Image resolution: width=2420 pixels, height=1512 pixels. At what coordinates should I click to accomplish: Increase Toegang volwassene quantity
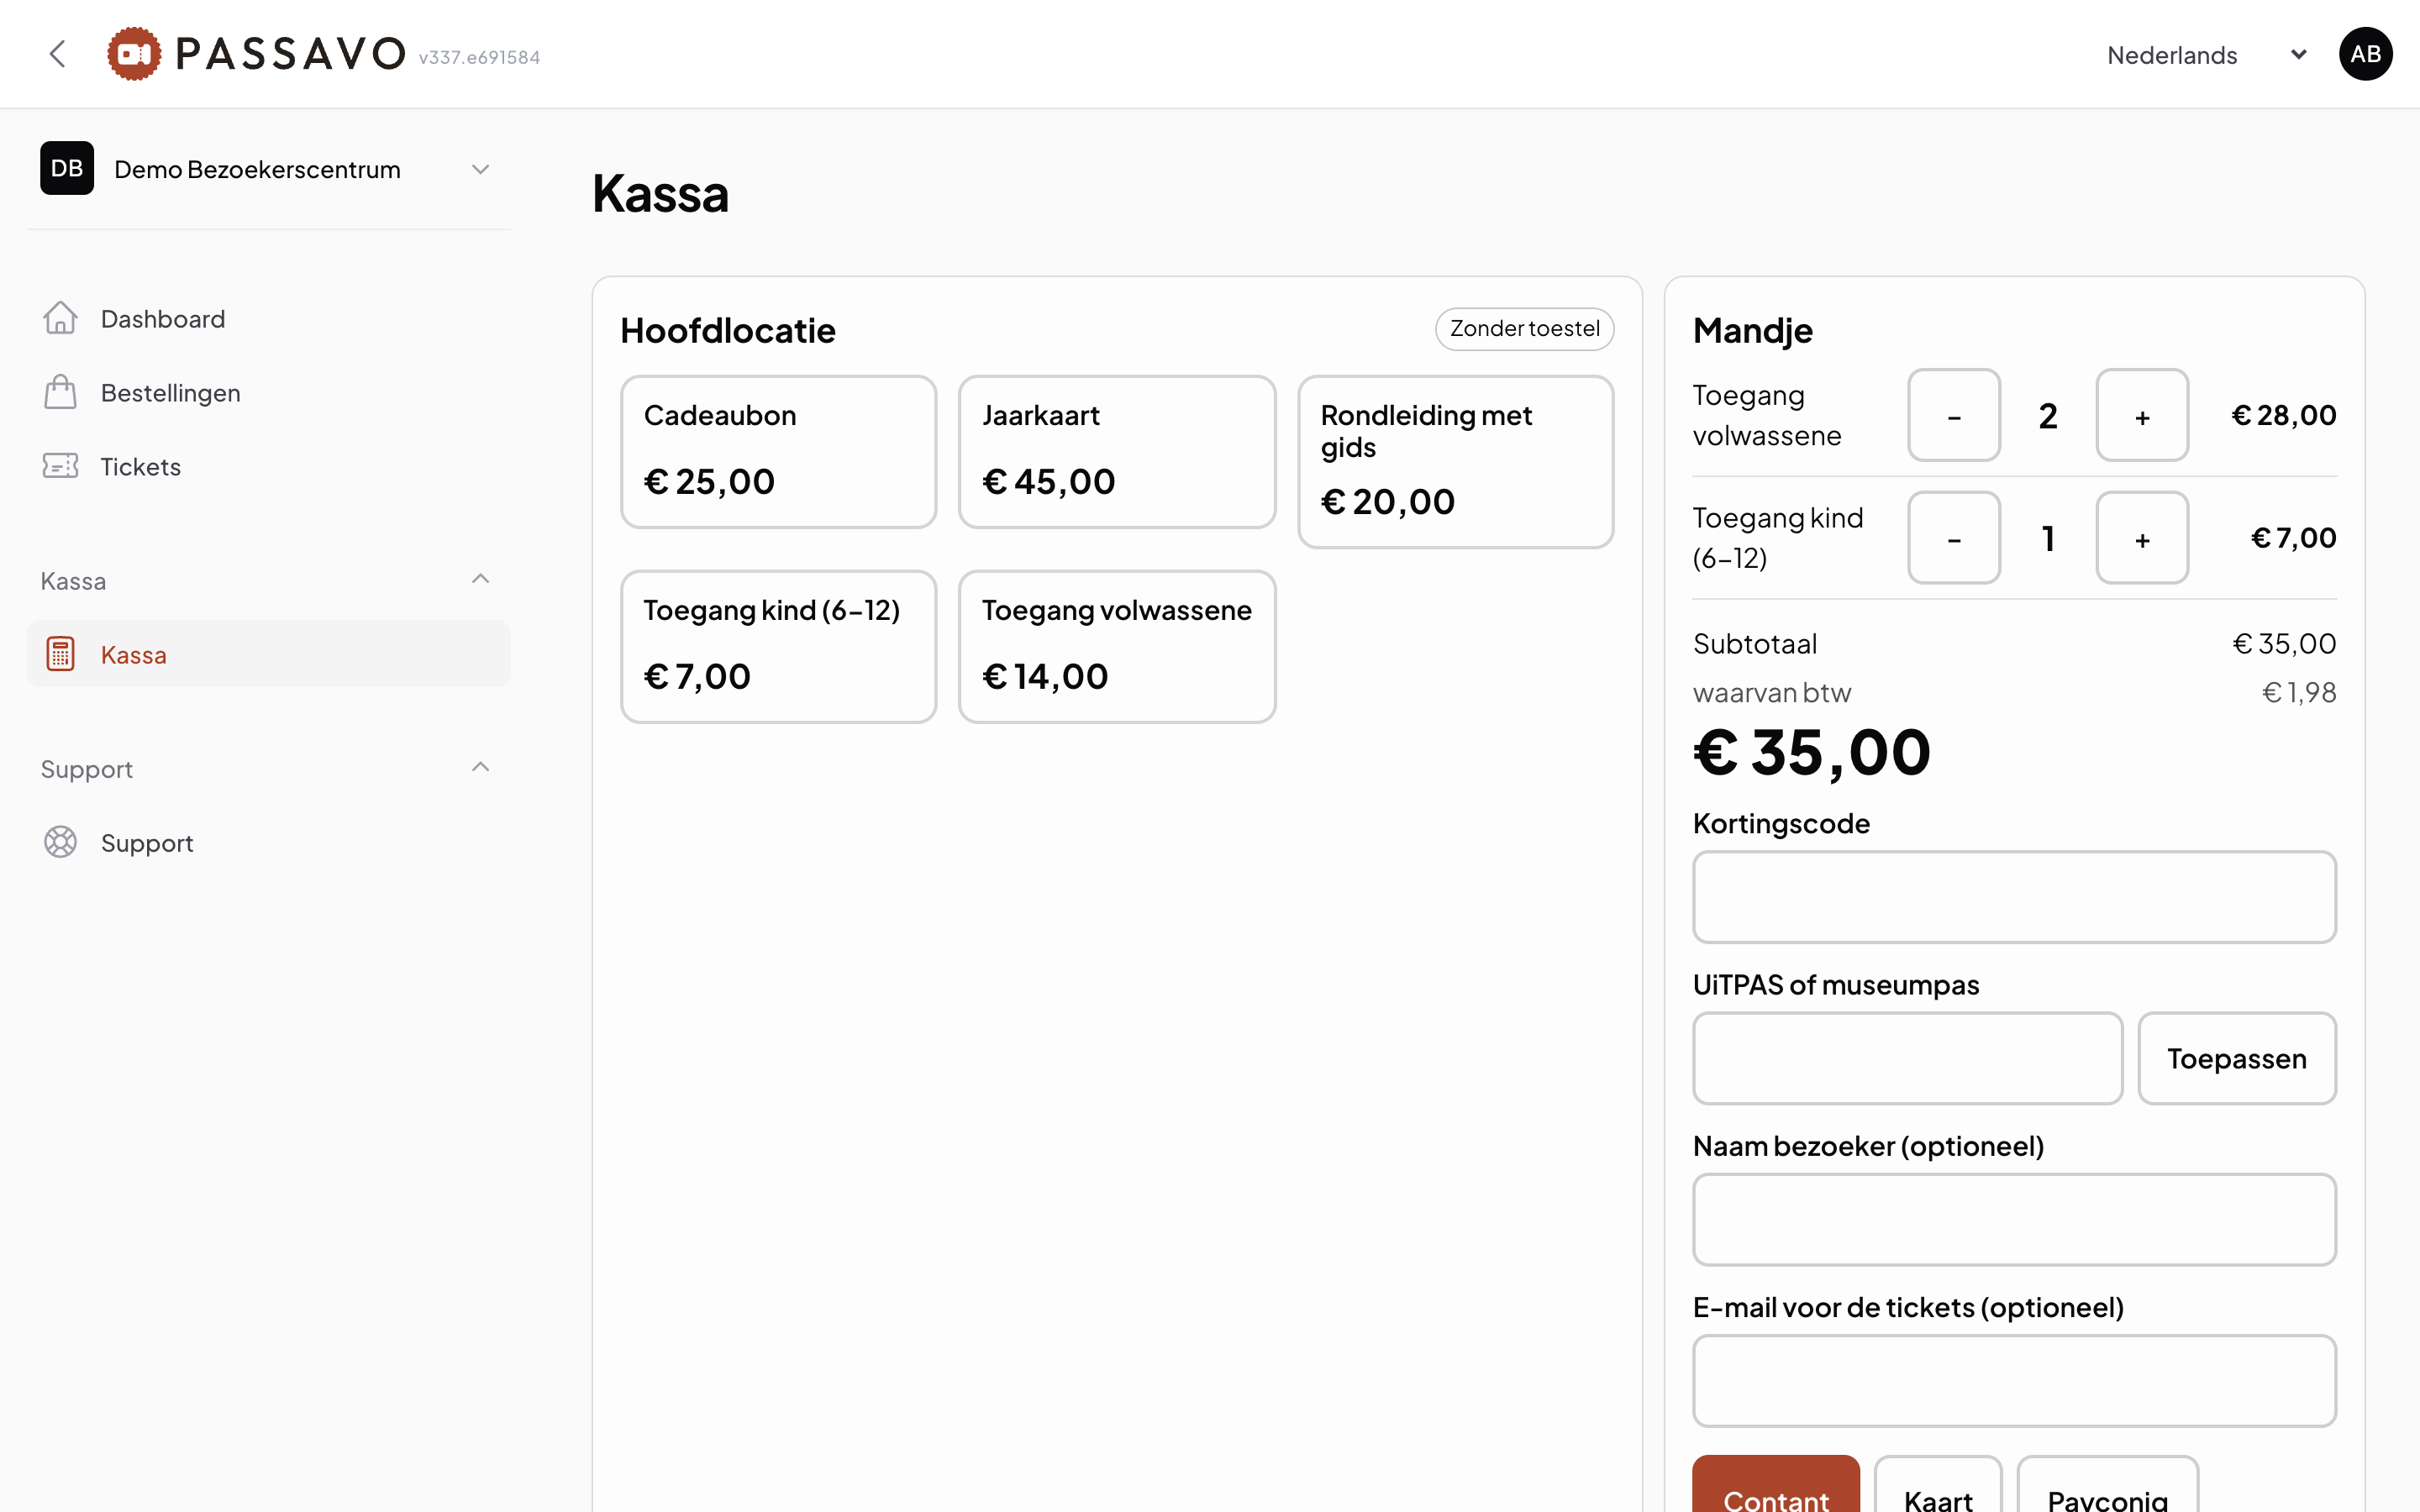pos(2142,415)
